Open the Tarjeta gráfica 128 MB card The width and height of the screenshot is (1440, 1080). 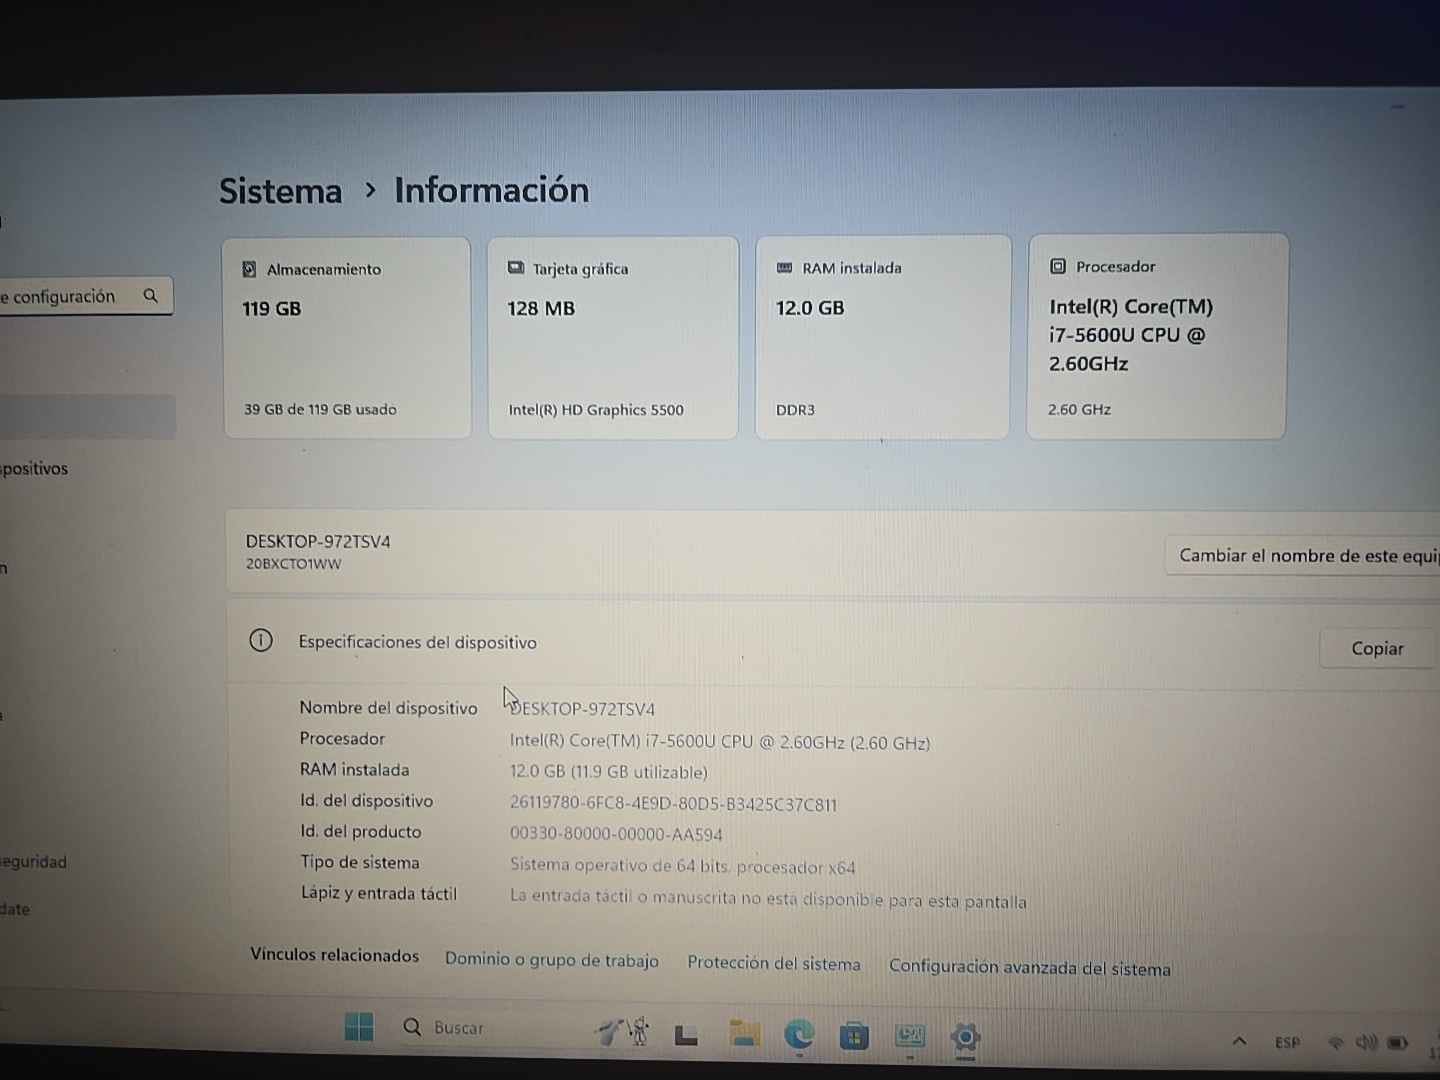[x=613, y=338]
